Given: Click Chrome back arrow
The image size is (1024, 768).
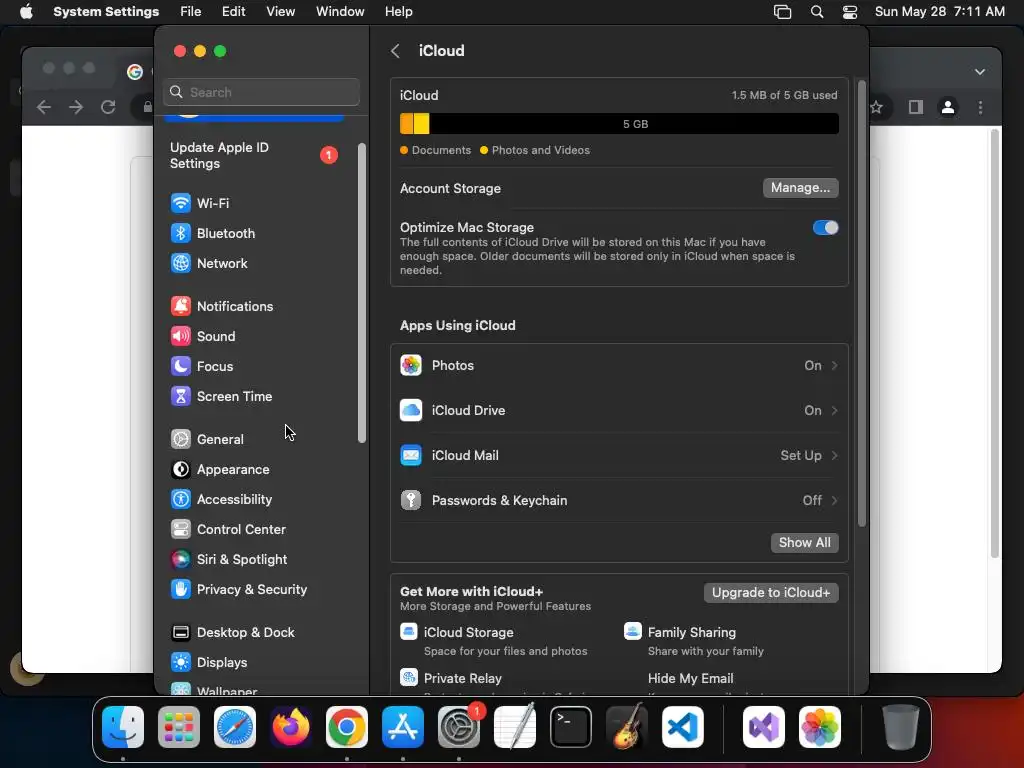Looking at the screenshot, I should [44, 107].
